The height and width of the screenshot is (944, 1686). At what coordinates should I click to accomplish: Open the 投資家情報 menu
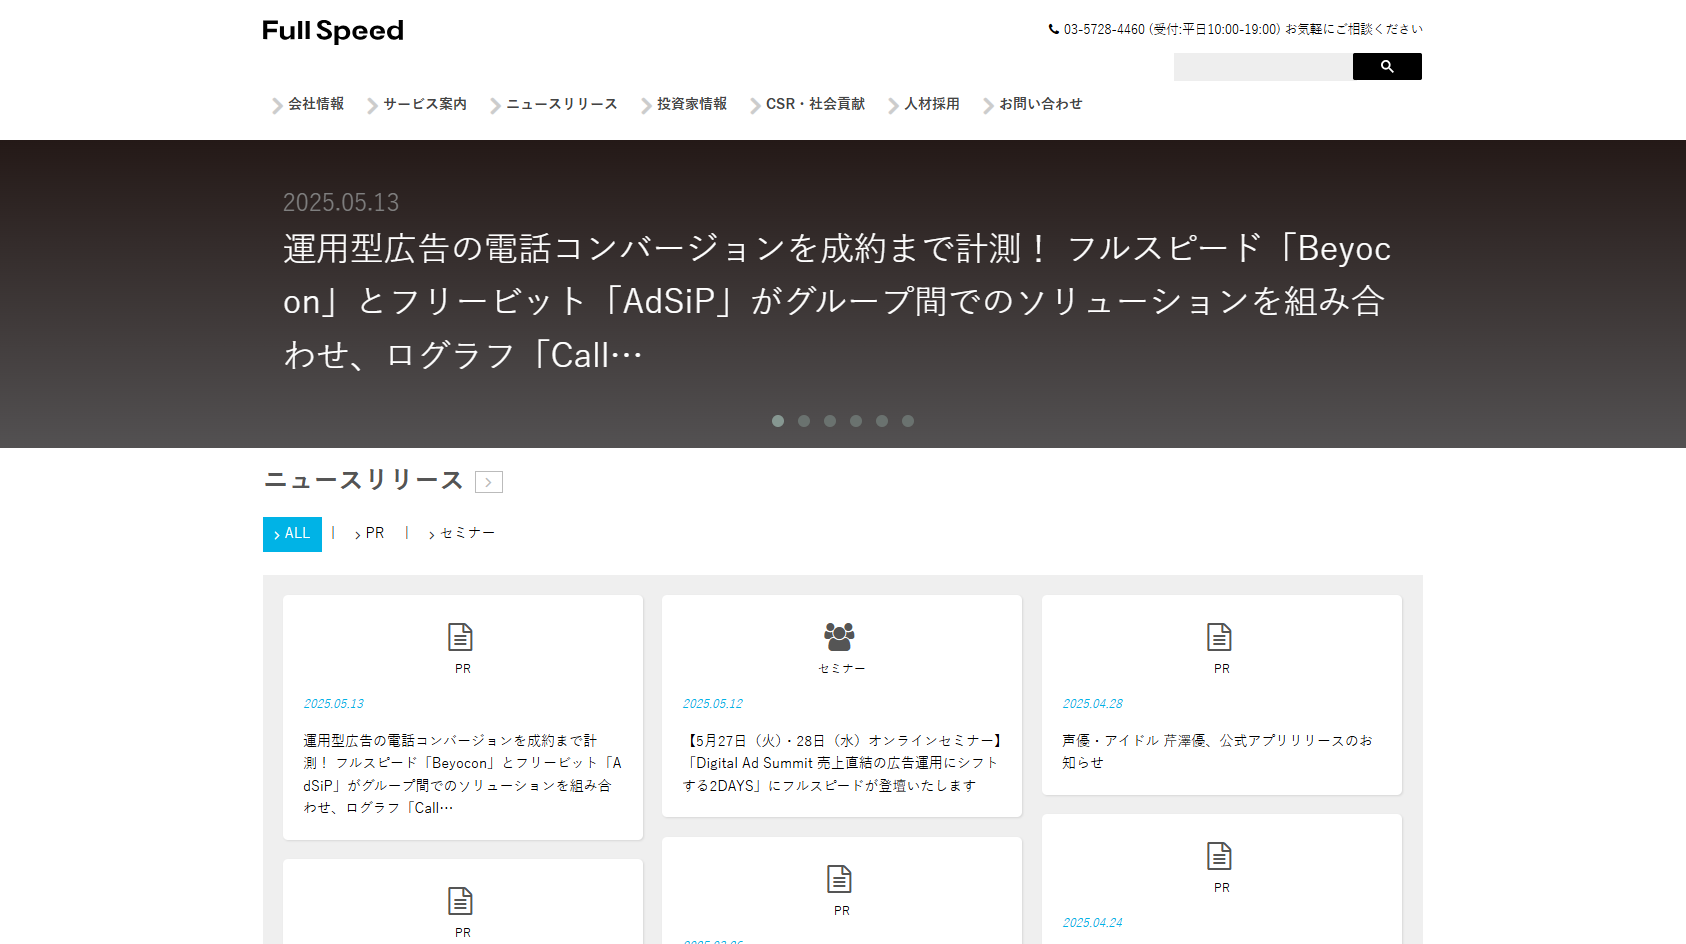tap(692, 104)
